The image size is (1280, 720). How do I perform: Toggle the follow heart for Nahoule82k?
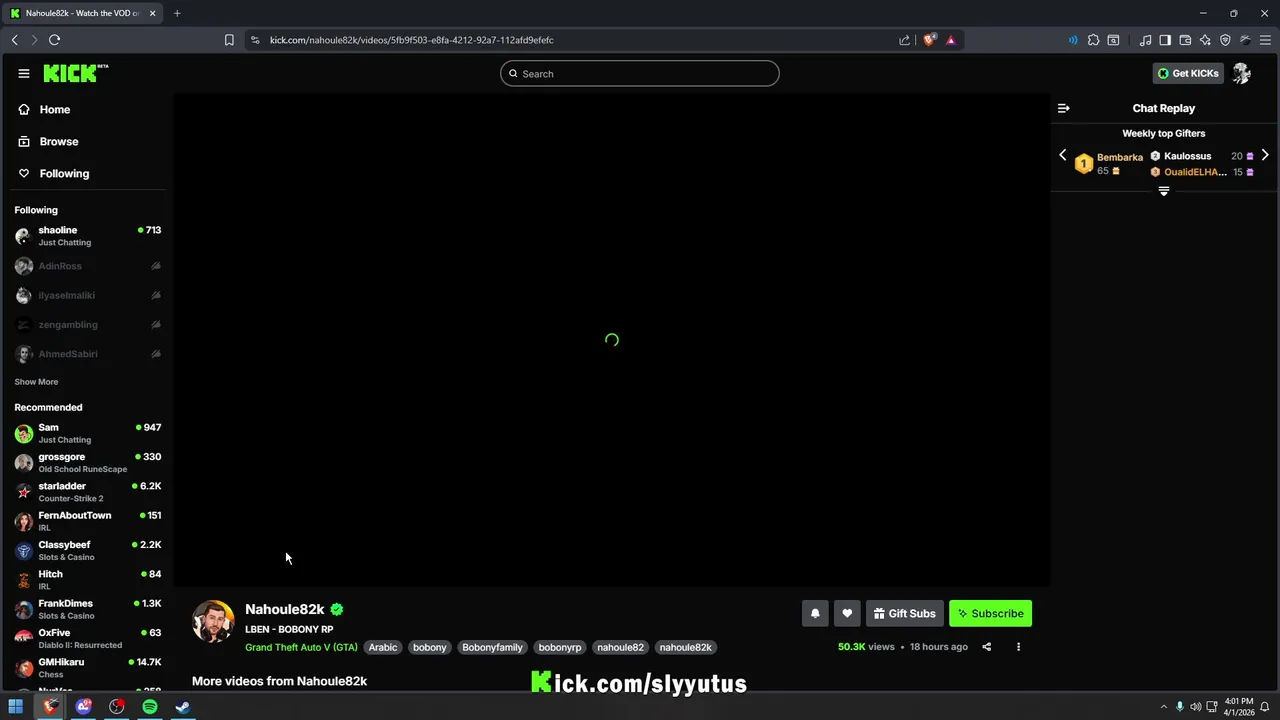click(847, 613)
